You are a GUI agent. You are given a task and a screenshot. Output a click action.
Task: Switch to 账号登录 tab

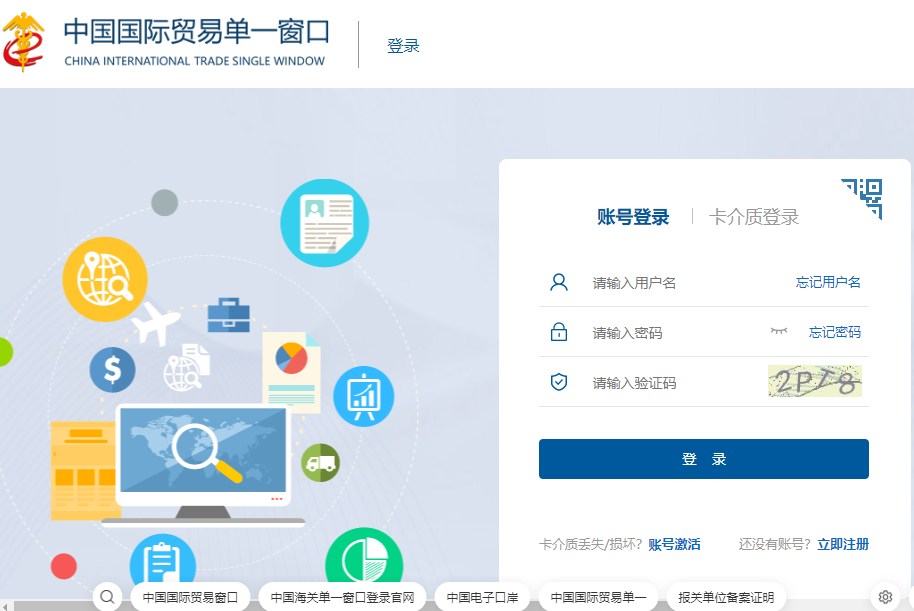coord(633,217)
